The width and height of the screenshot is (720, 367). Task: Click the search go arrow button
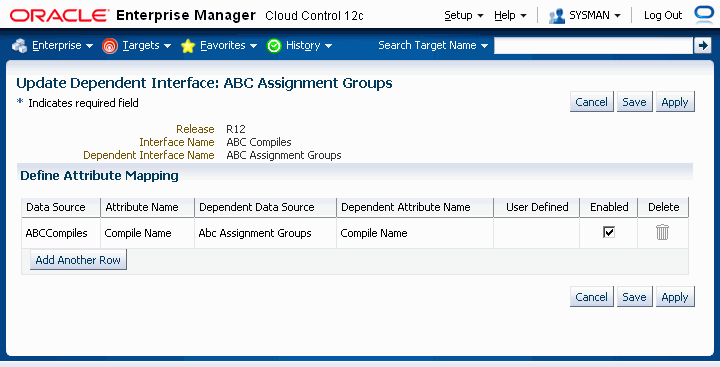tap(703, 45)
